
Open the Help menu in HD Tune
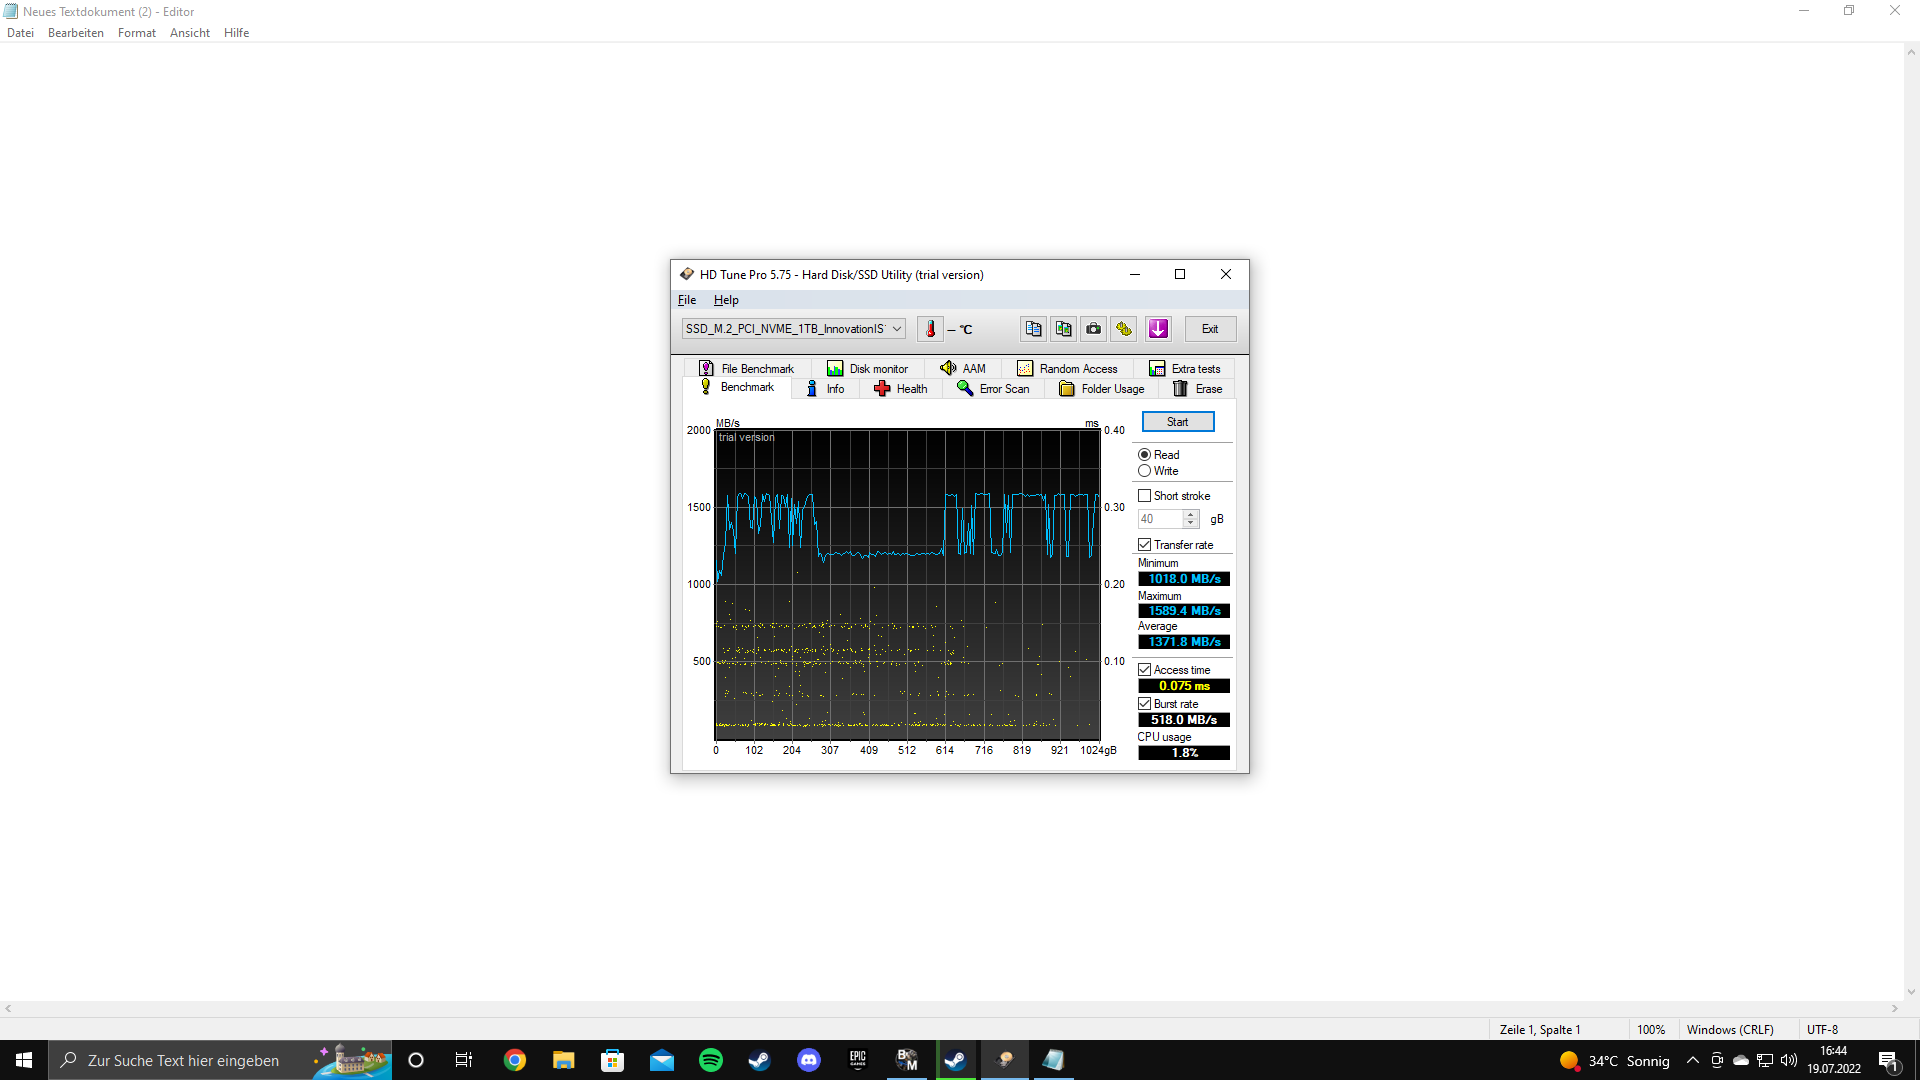pos(726,300)
